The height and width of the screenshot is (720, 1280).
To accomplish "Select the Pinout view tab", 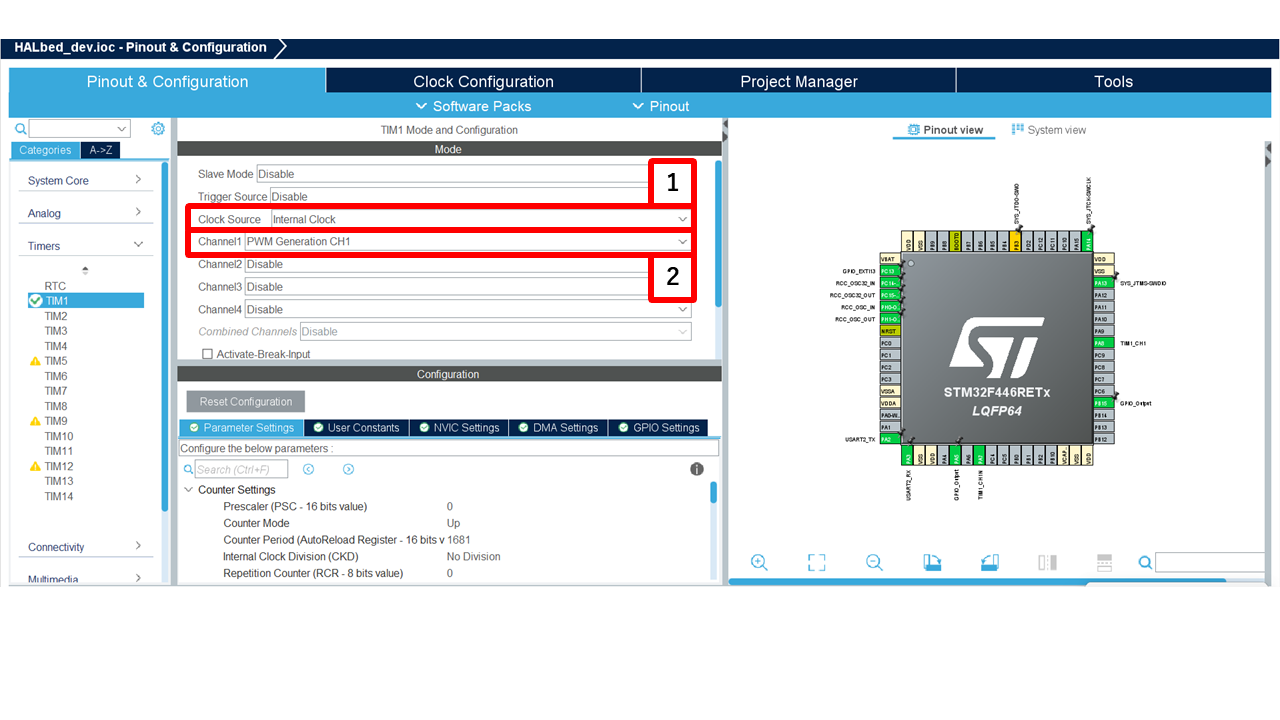I will 944,130.
